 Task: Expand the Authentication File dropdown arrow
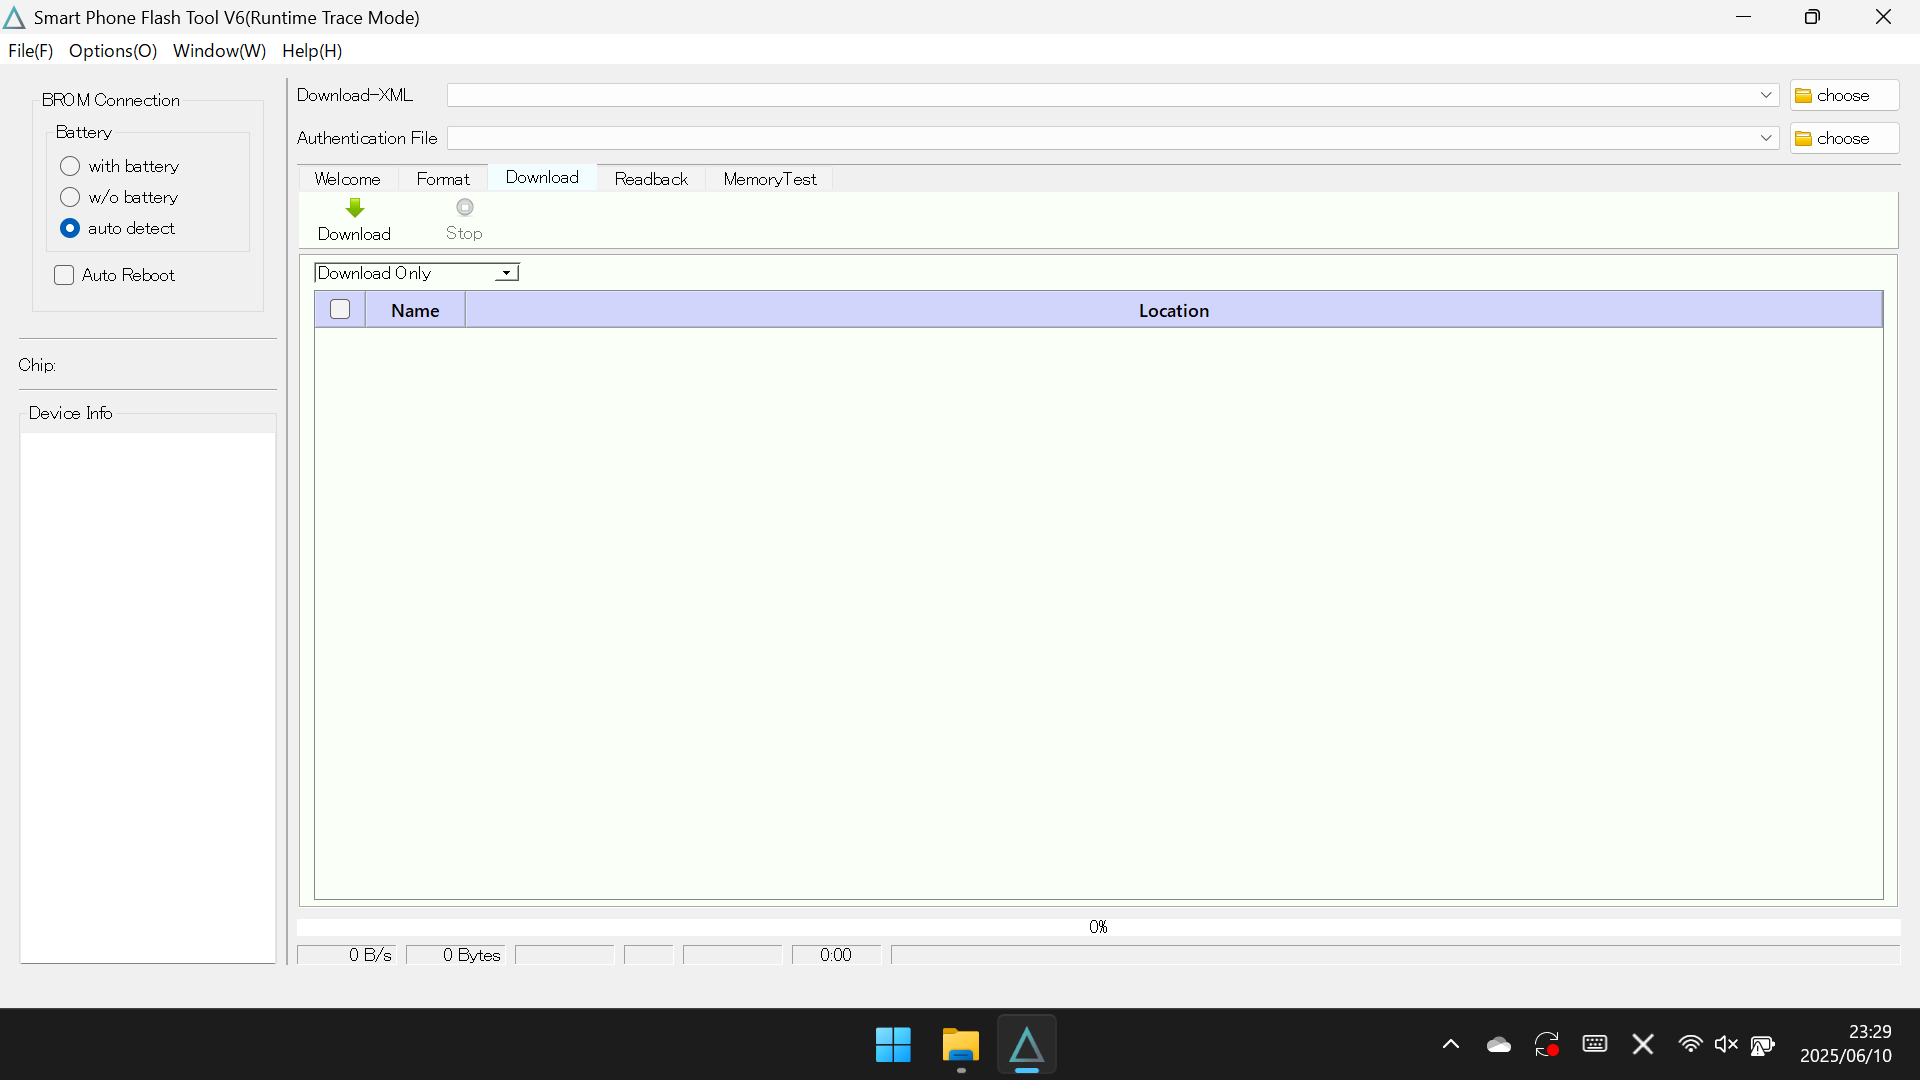[1766, 137]
